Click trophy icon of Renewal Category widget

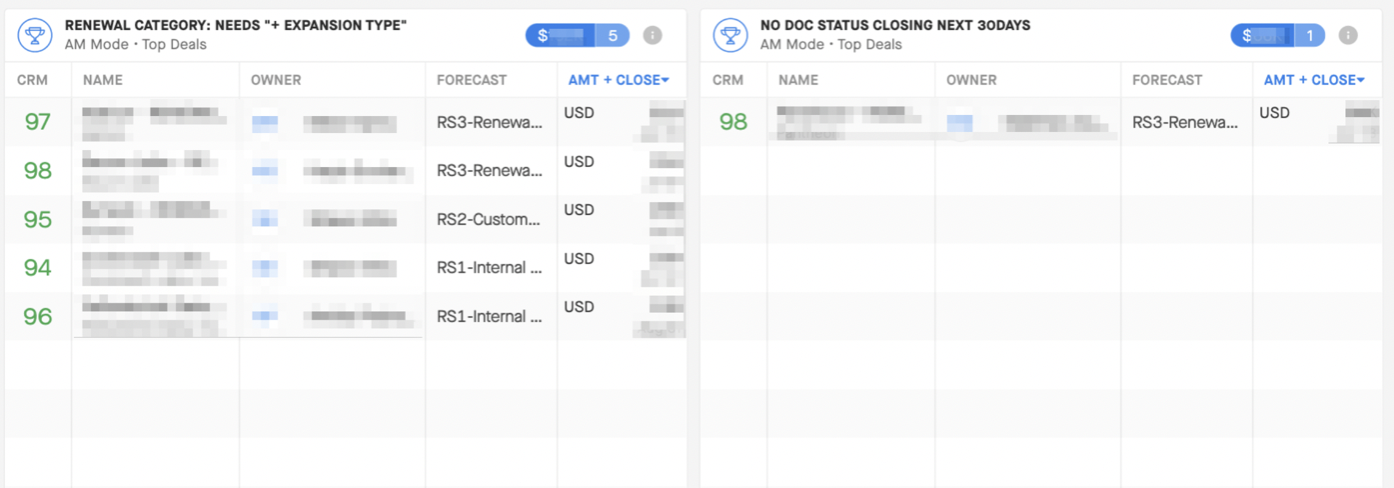[x=36, y=35]
